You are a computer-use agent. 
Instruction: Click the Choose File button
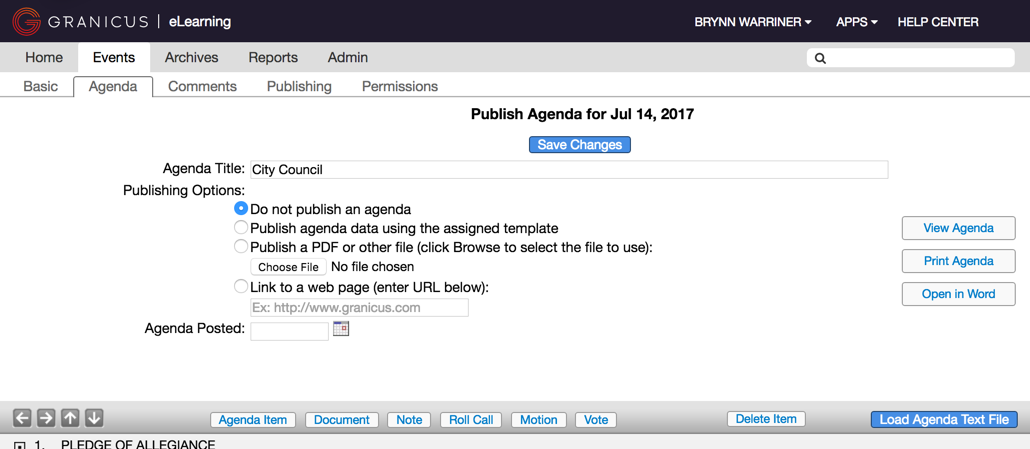click(288, 267)
